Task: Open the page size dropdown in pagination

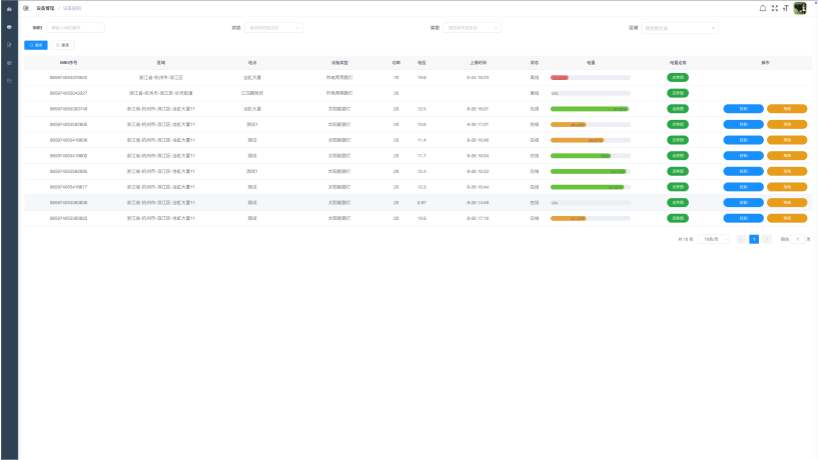Action: [x=715, y=239]
